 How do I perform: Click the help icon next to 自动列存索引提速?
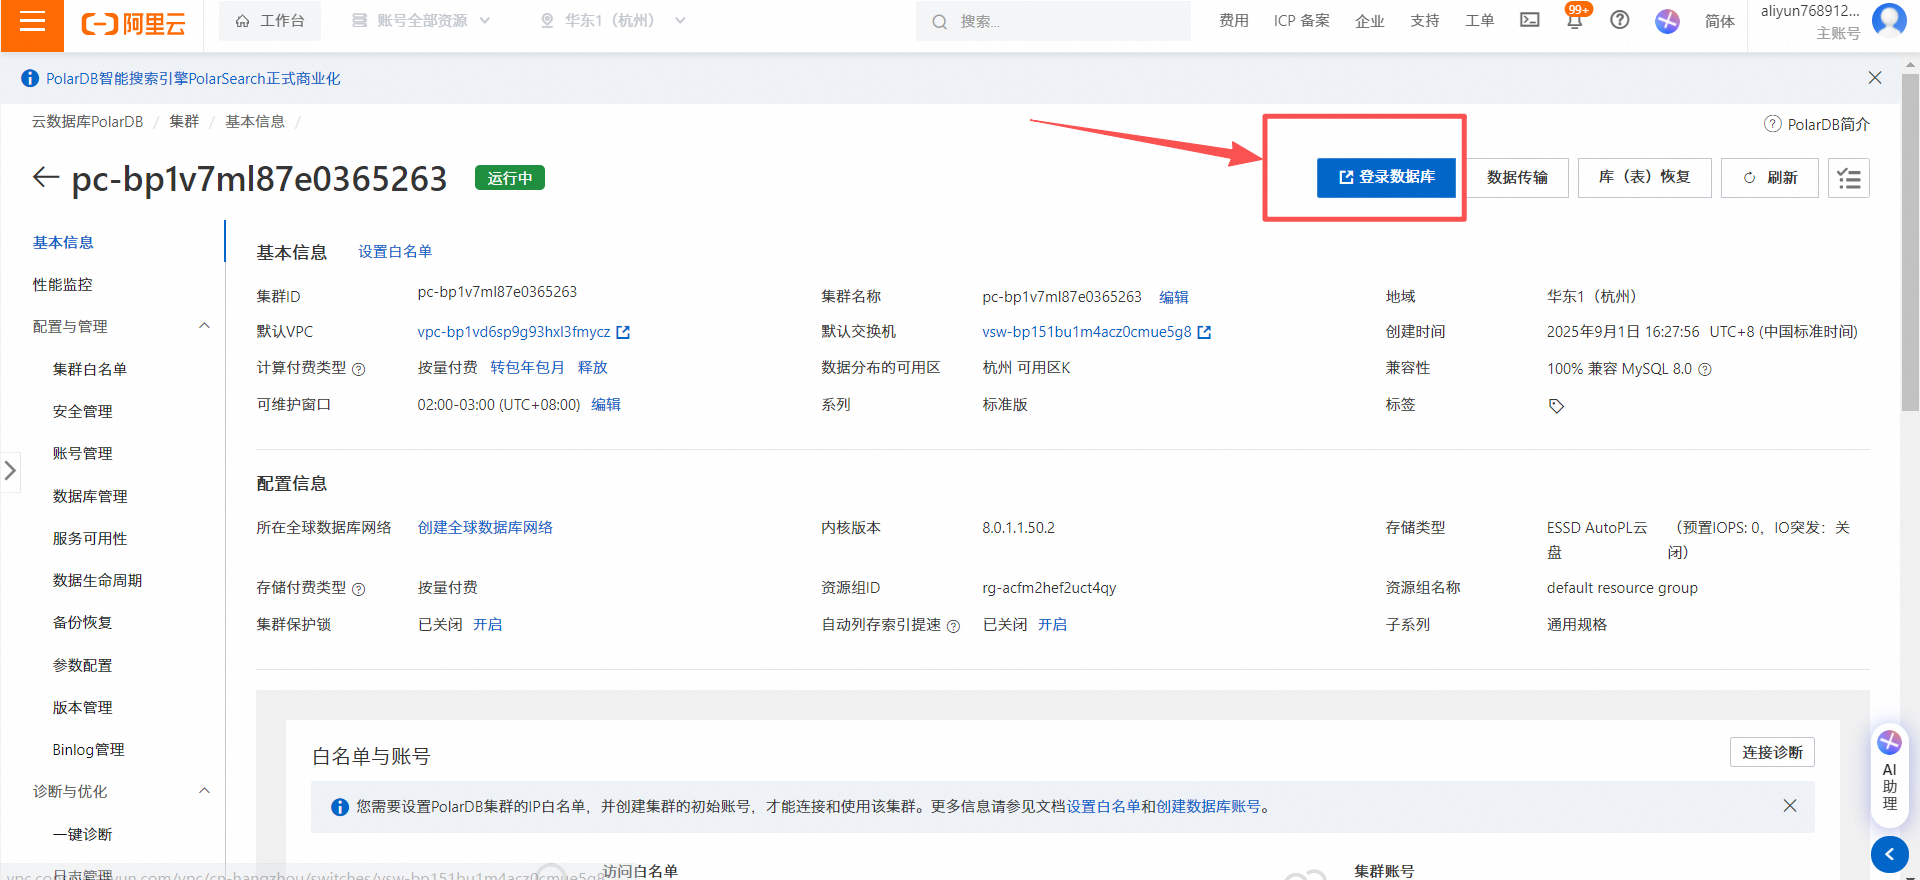click(953, 626)
